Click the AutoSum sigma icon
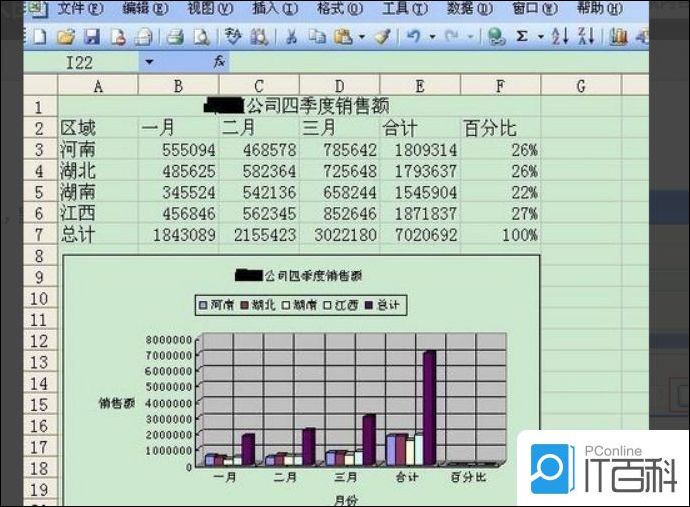This screenshot has width=690, height=507. (522, 37)
